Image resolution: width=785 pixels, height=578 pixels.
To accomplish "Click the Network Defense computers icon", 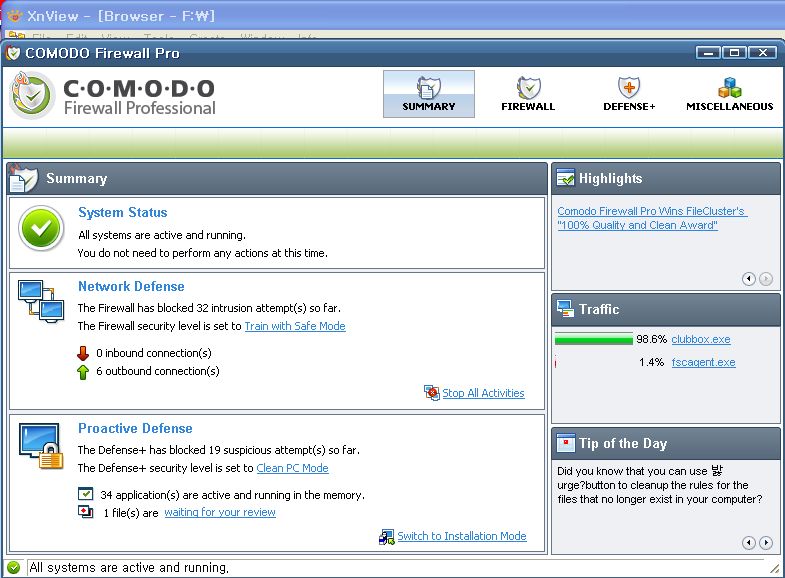I will click(41, 301).
